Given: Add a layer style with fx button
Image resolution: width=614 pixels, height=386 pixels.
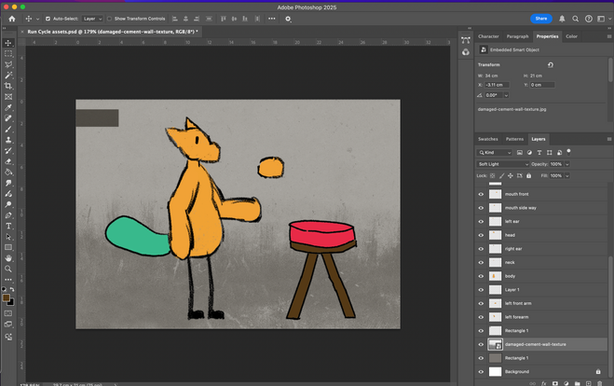Looking at the screenshot, I should tap(544, 384).
